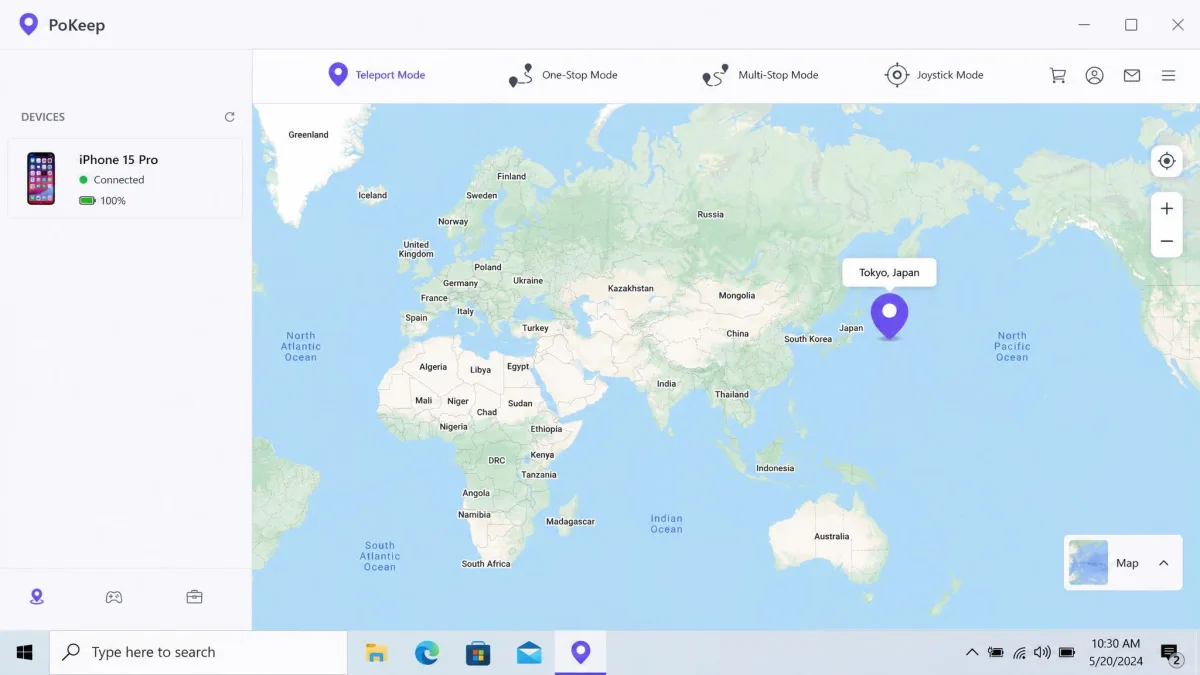
Task: Click the 100% battery indicator
Action: click(x=103, y=201)
